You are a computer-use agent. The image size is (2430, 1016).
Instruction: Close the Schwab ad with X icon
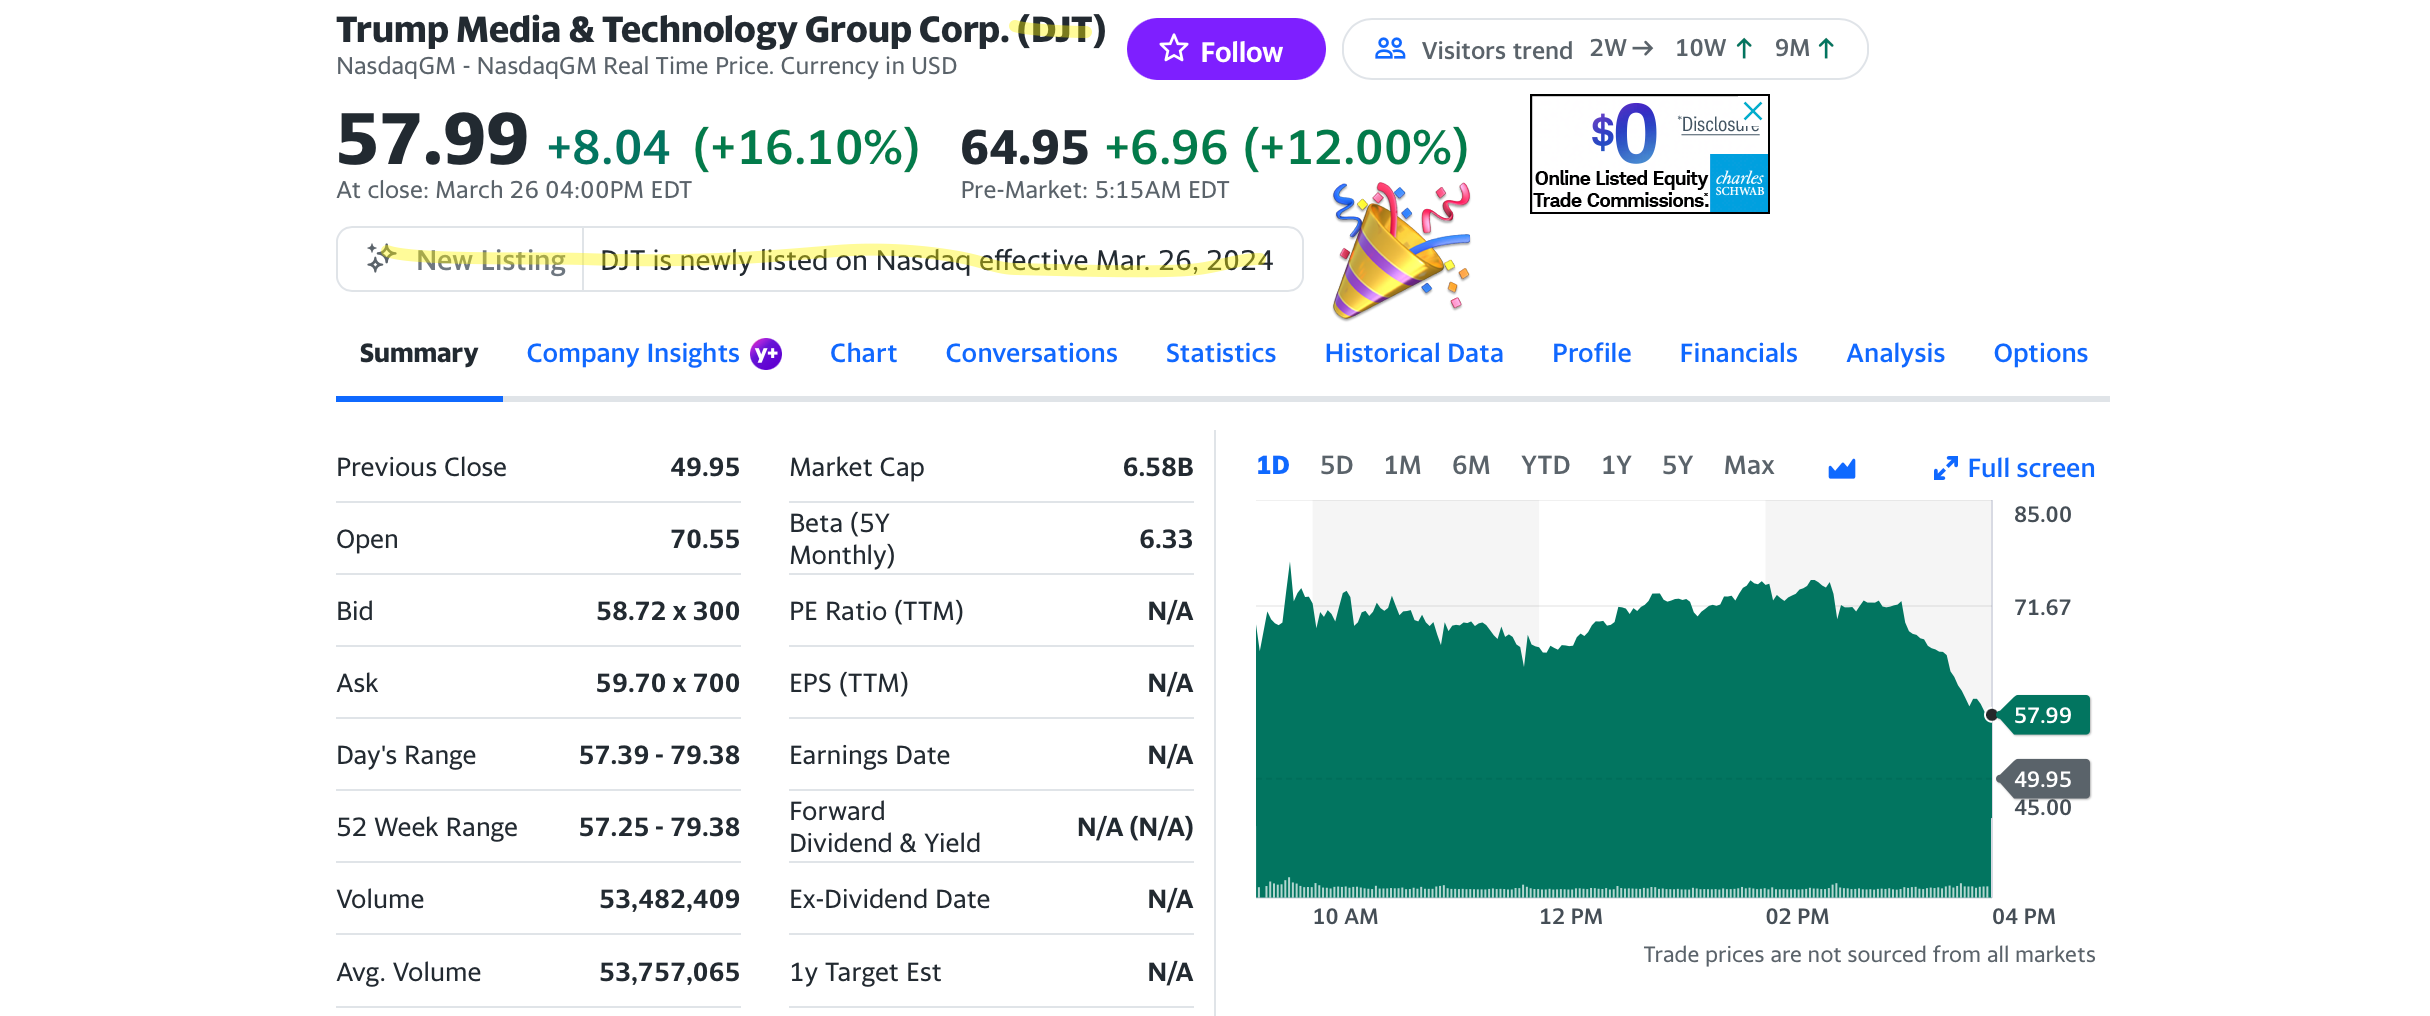[1752, 111]
